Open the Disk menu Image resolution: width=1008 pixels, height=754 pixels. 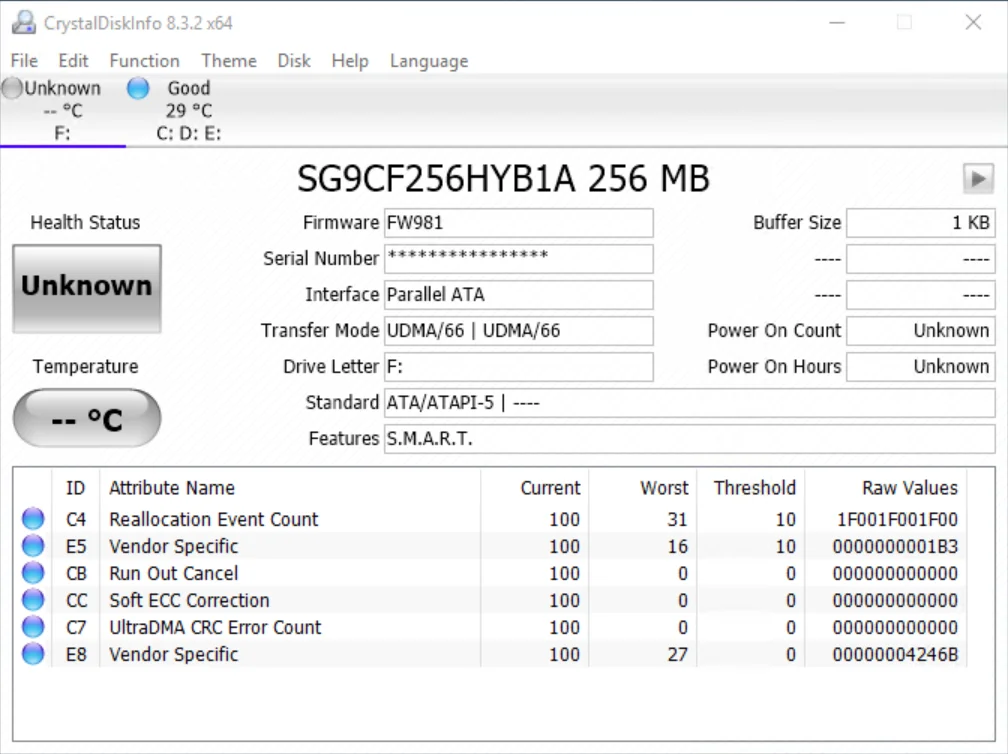(x=294, y=61)
